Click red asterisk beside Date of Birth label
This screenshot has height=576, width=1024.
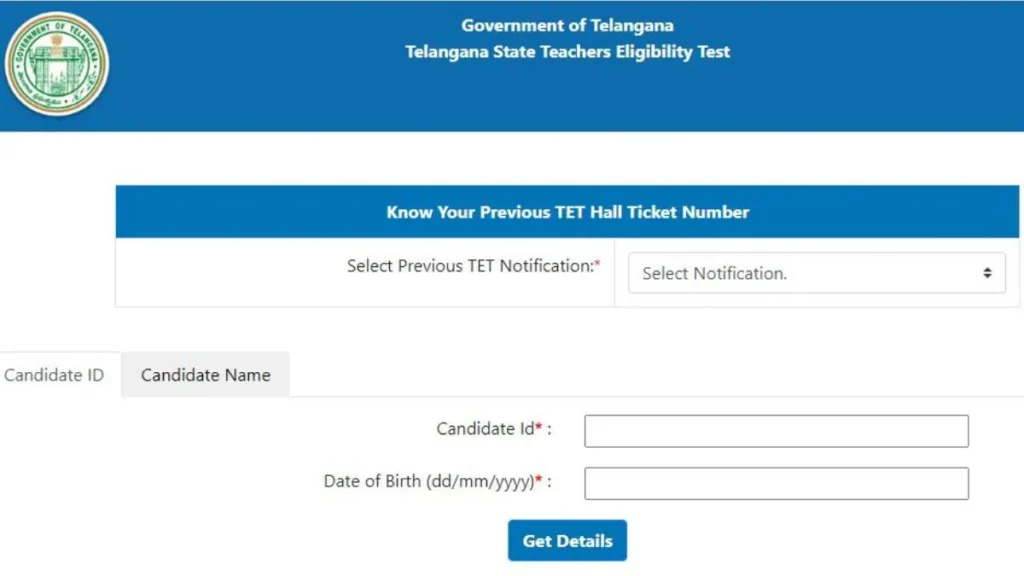pos(539,479)
